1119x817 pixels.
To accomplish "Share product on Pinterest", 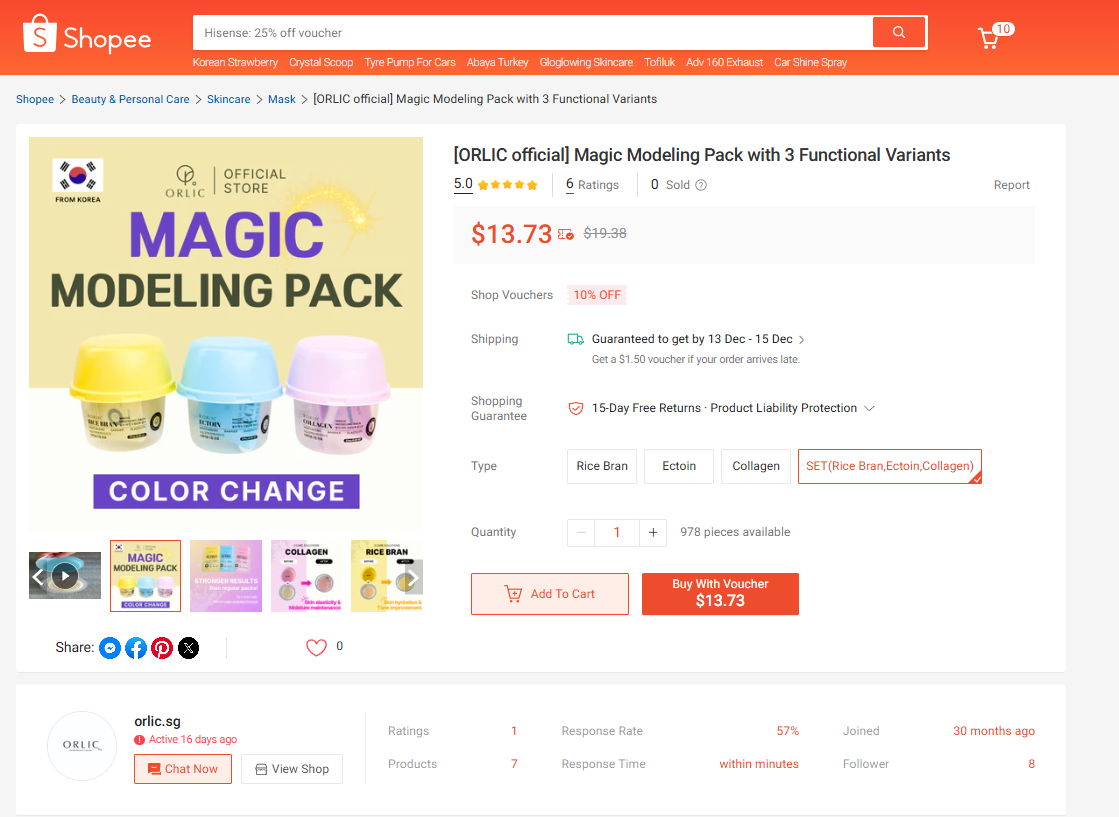I will (162, 648).
